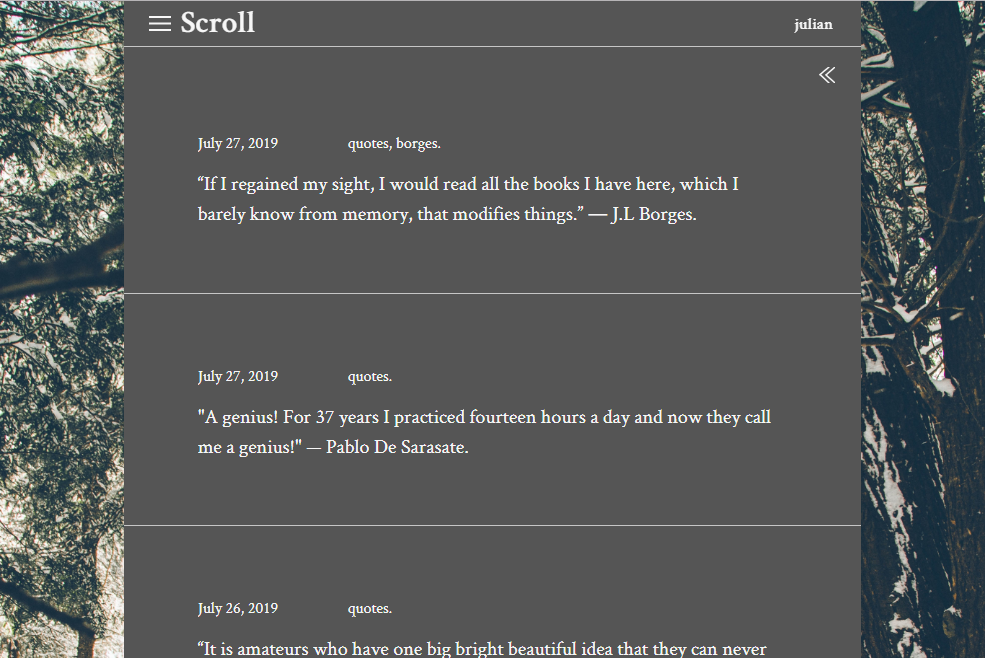Click the divider between the two July 27 posts
The width and height of the screenshot is (985, 658).
[x=492, y=292]
